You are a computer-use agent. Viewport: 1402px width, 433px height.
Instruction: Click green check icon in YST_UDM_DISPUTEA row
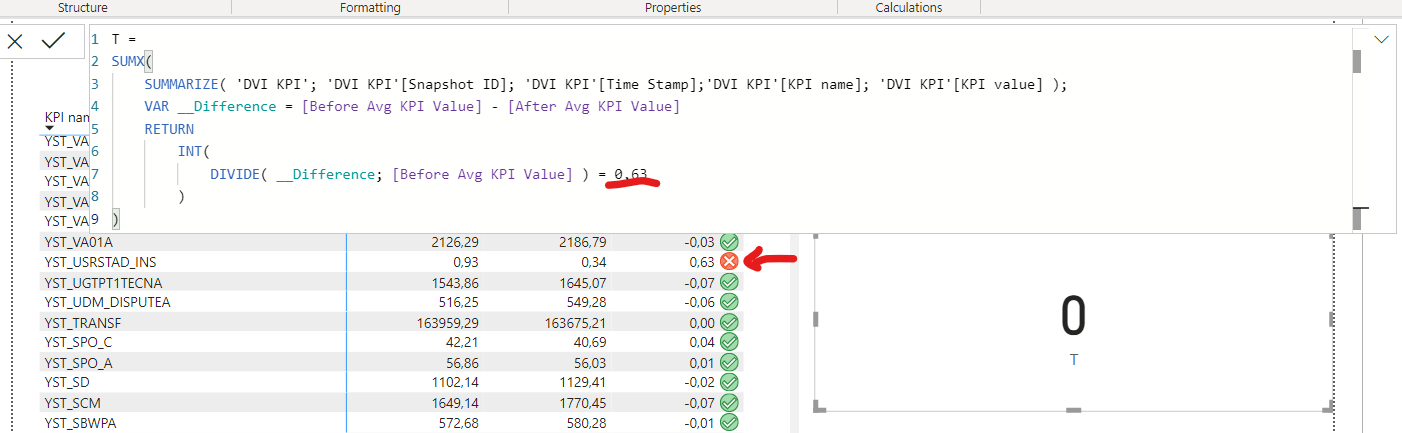click(729, 302)
